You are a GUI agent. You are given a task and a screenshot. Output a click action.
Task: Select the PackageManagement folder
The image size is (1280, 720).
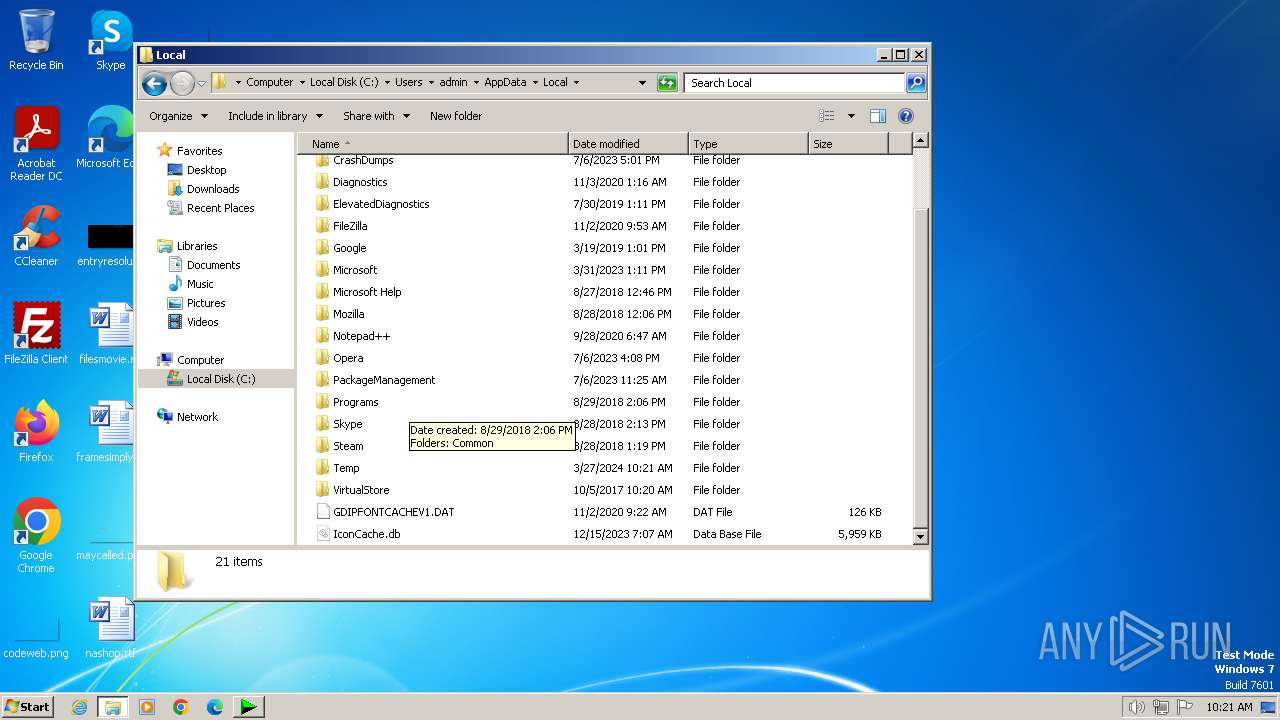[384, 380]
